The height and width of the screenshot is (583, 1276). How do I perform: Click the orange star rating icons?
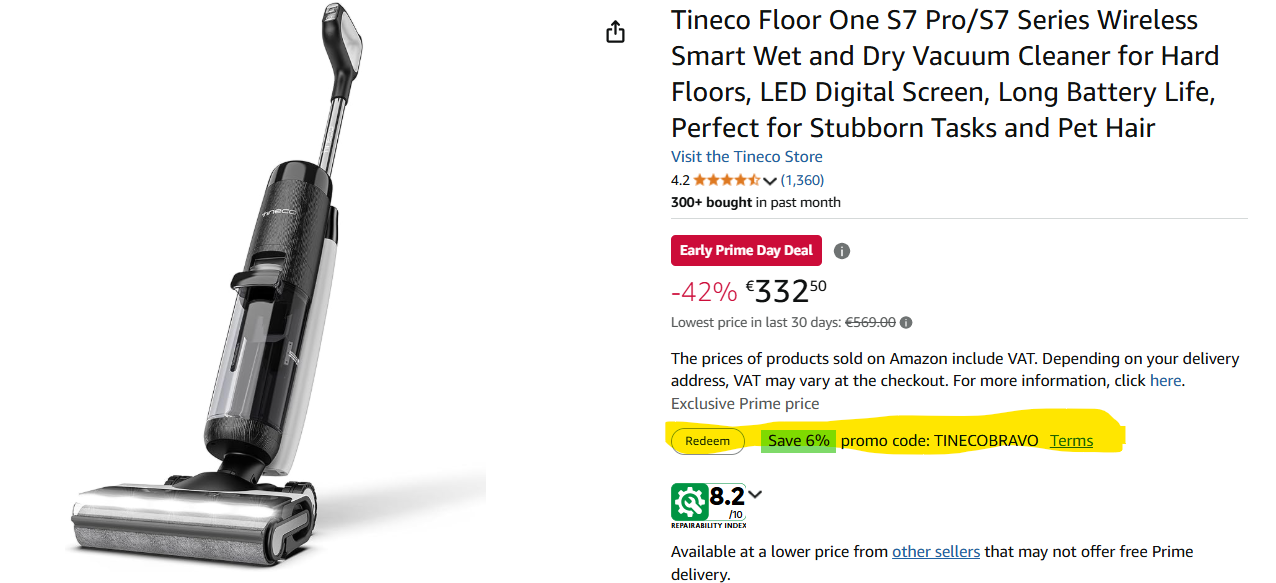[x=726, y=181]
